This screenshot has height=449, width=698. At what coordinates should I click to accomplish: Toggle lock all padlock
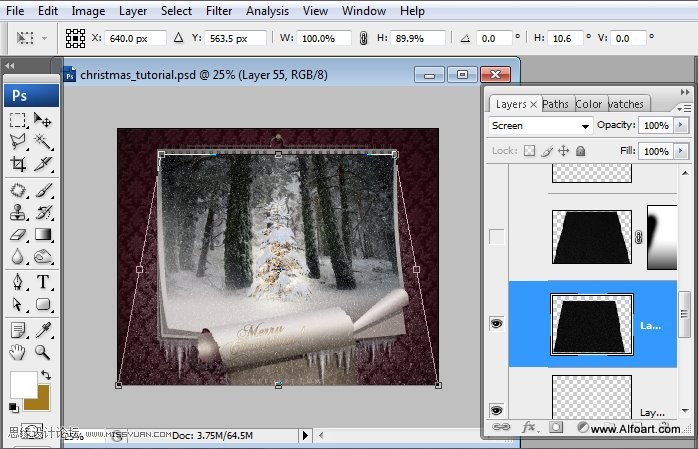pos(580,151)
